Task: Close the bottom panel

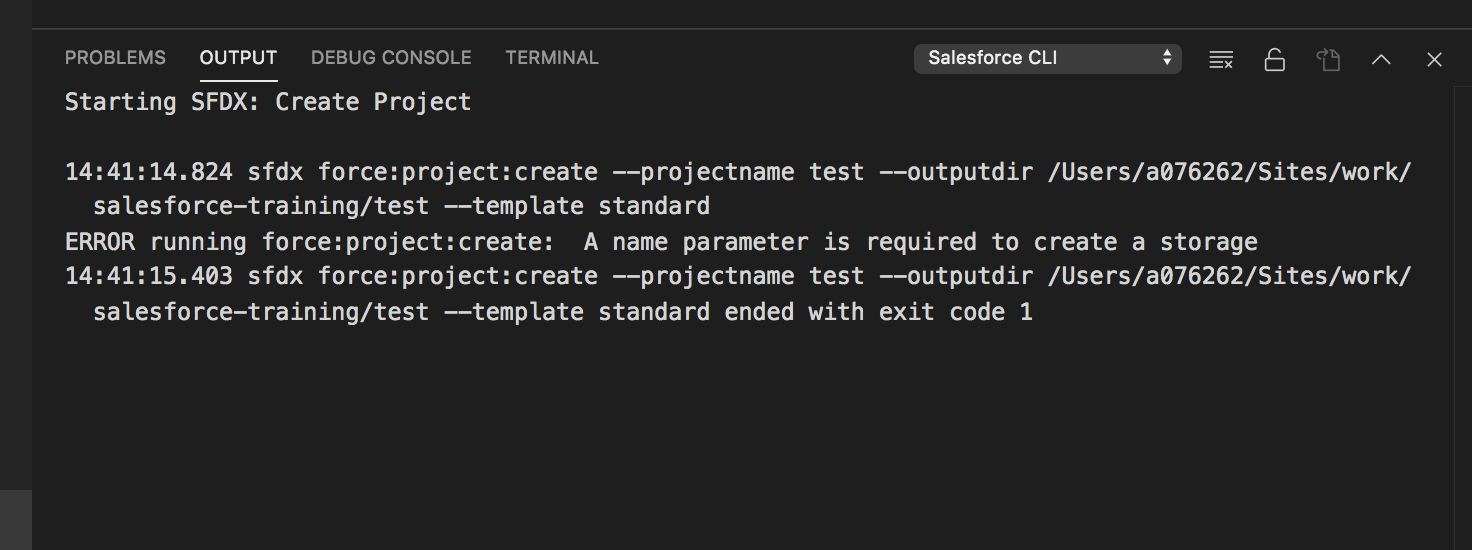Action: 1434,59
